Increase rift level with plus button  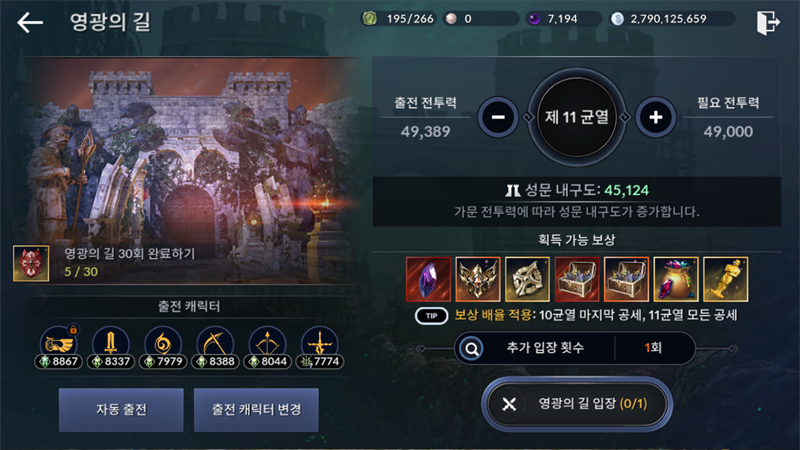[x=656, y=117]
